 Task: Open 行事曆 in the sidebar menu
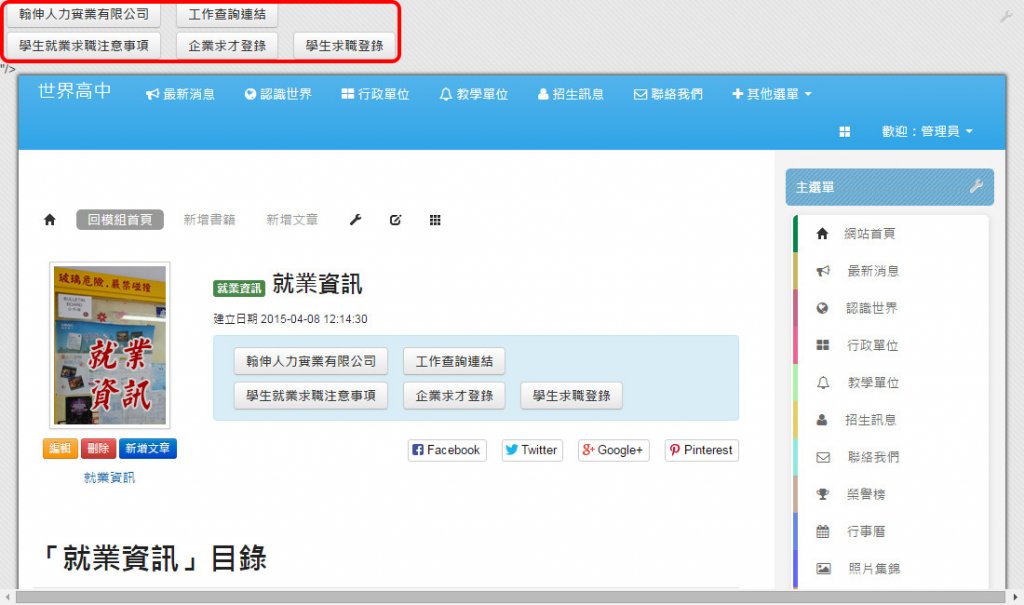865,531
